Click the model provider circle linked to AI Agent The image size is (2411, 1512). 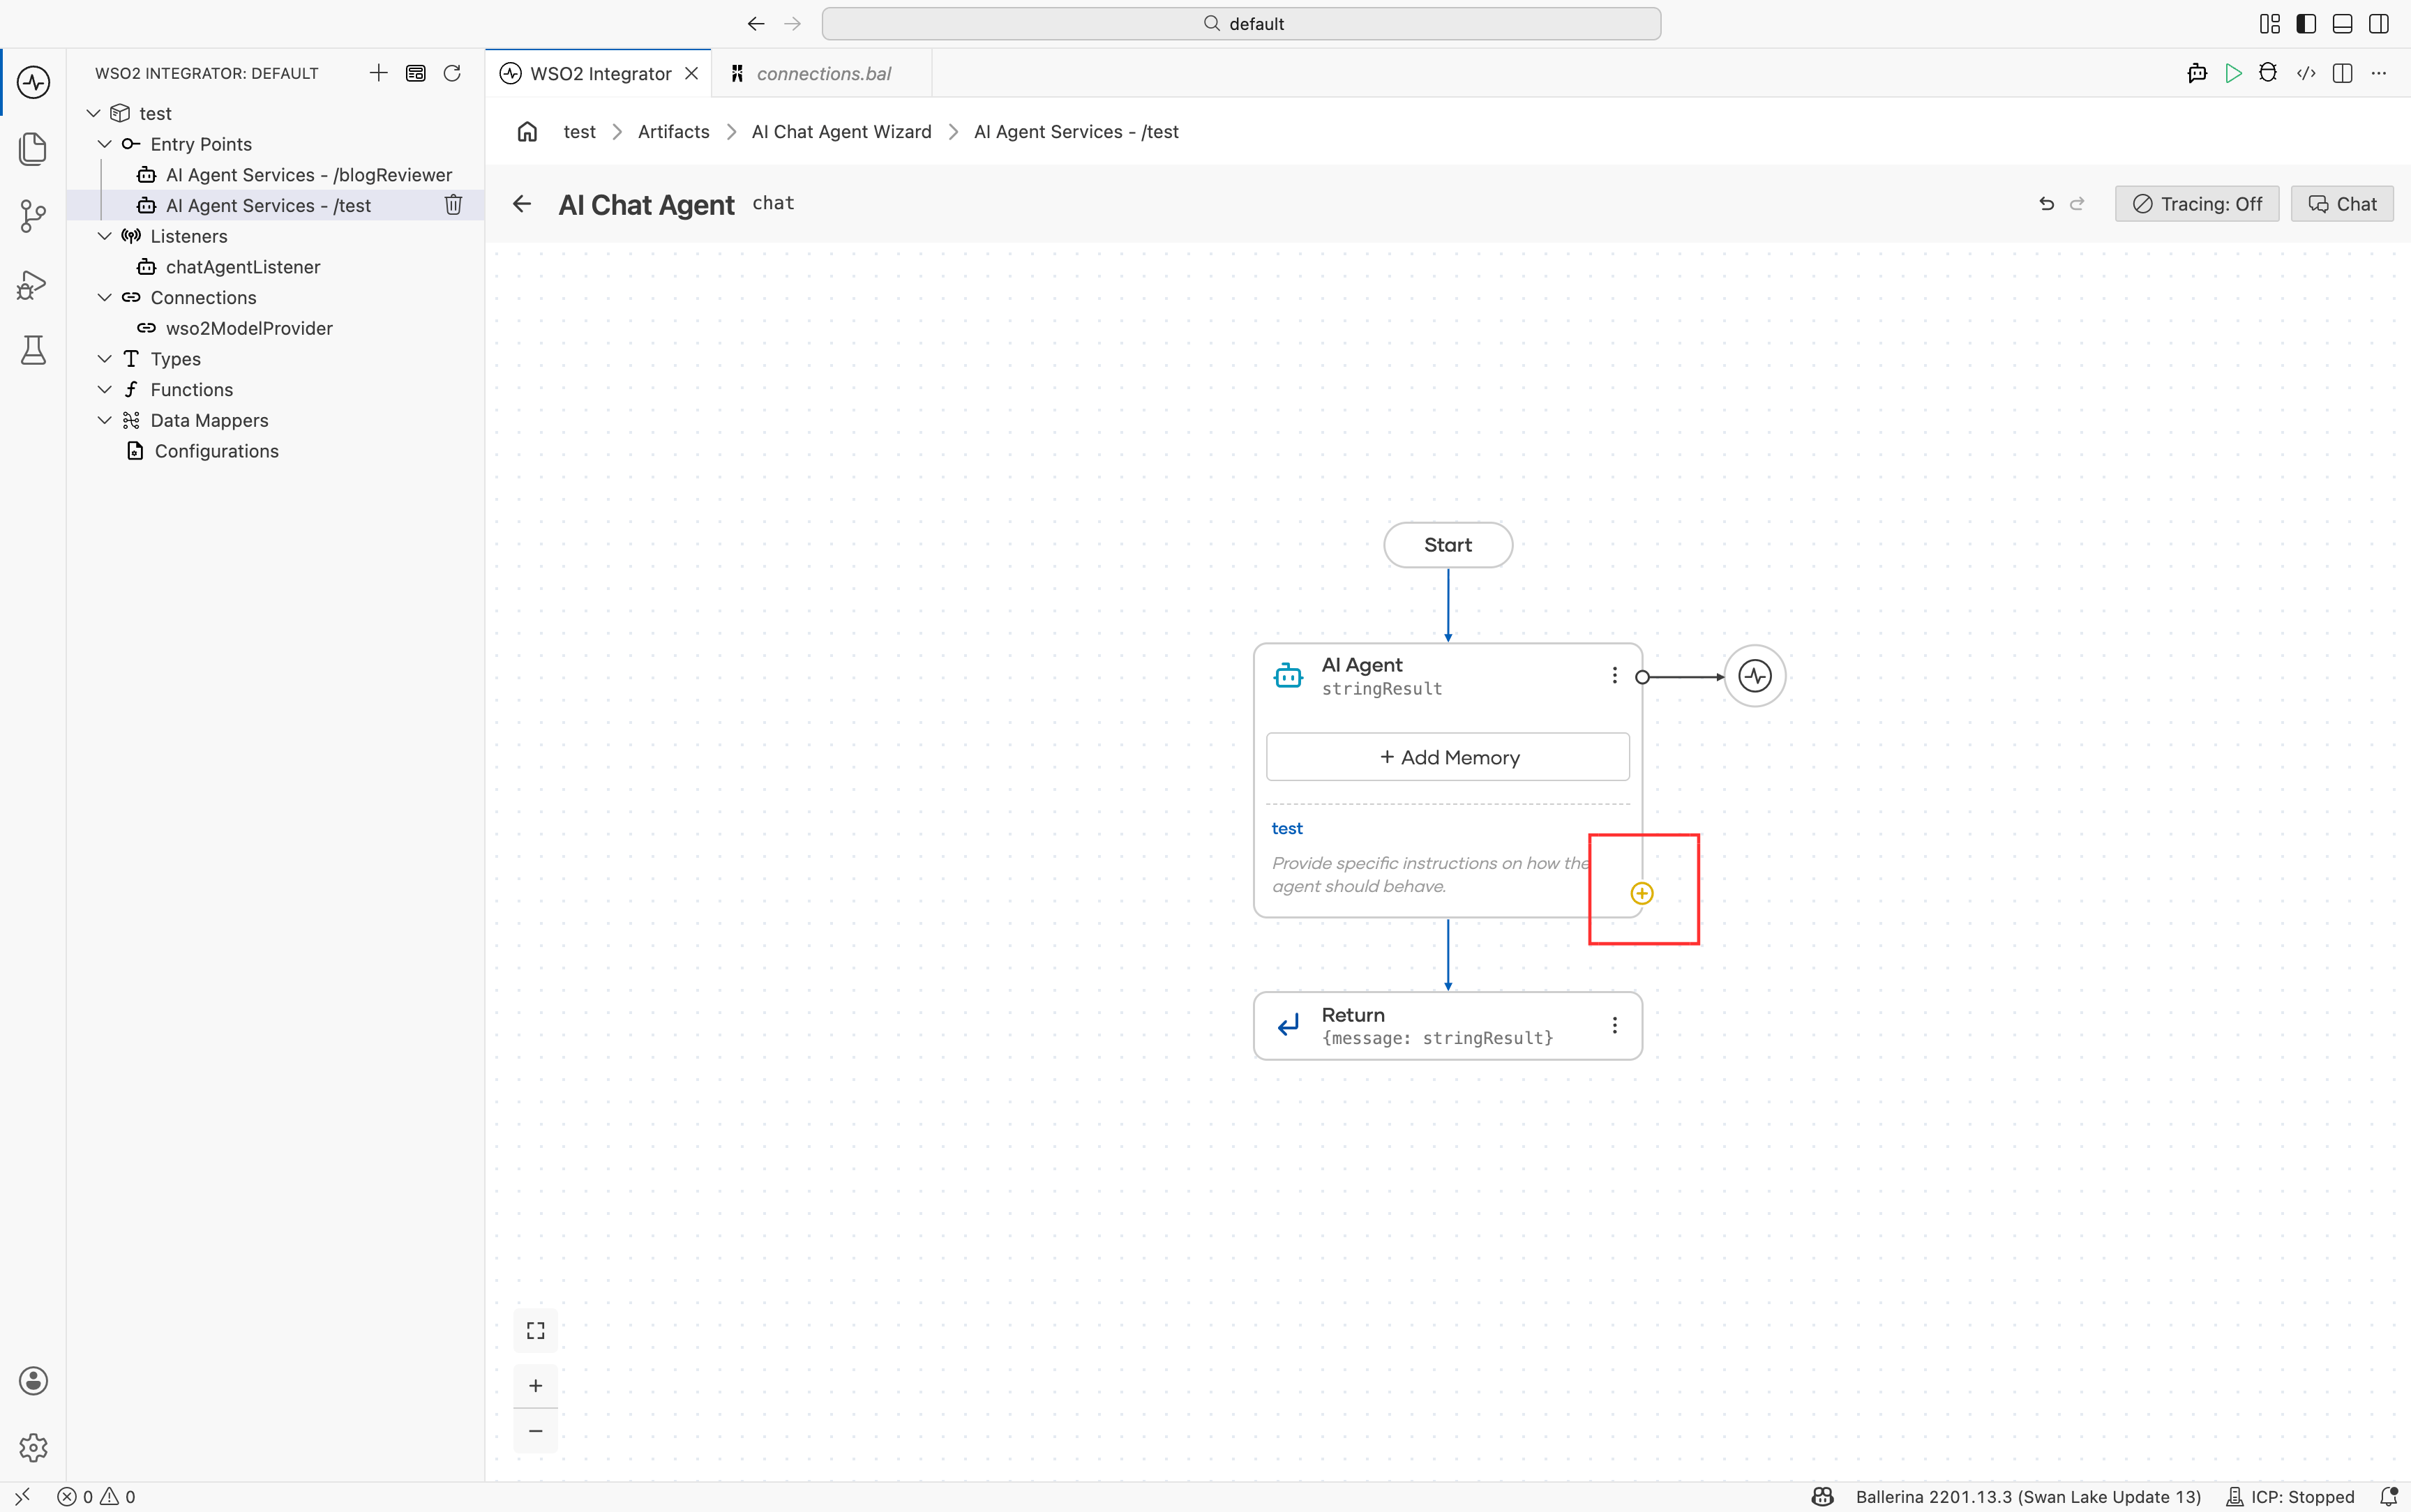[x=1755, y=677]
